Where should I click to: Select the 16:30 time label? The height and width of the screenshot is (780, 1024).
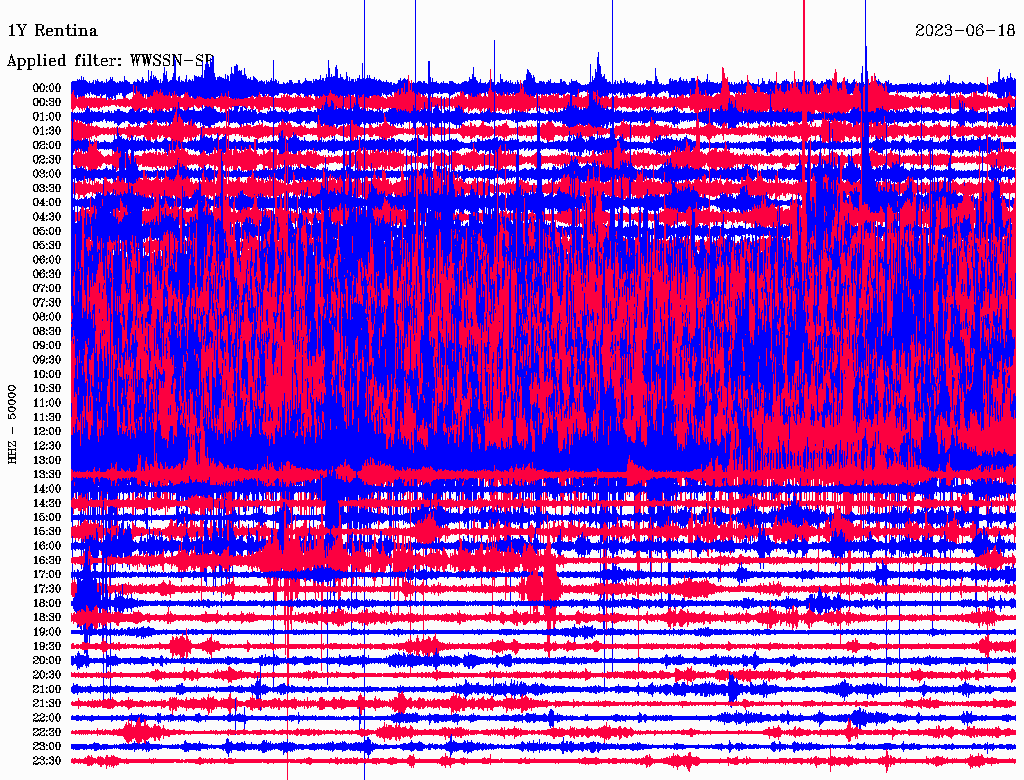click(47, 561)
